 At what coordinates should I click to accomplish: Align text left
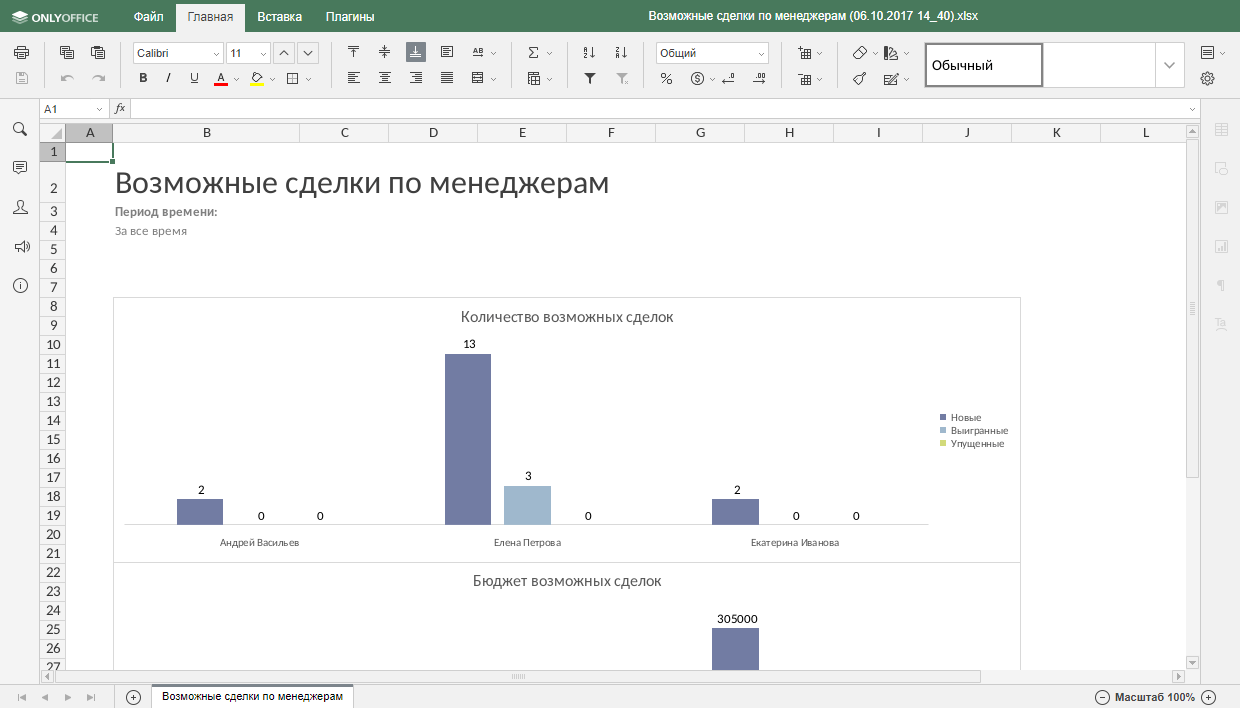click(353, 78)
